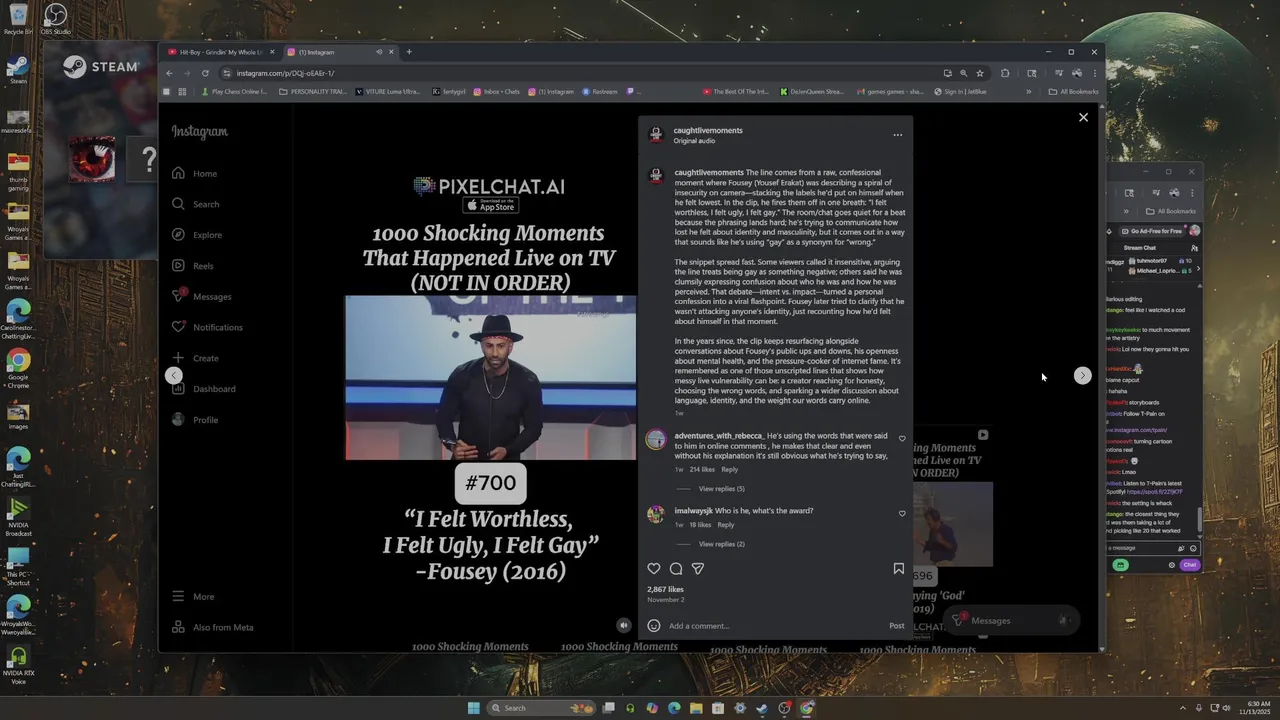Screen dimensions: 1280x720
Task: Open the comment bubble icon under post
Action: (x=676, y=568)
